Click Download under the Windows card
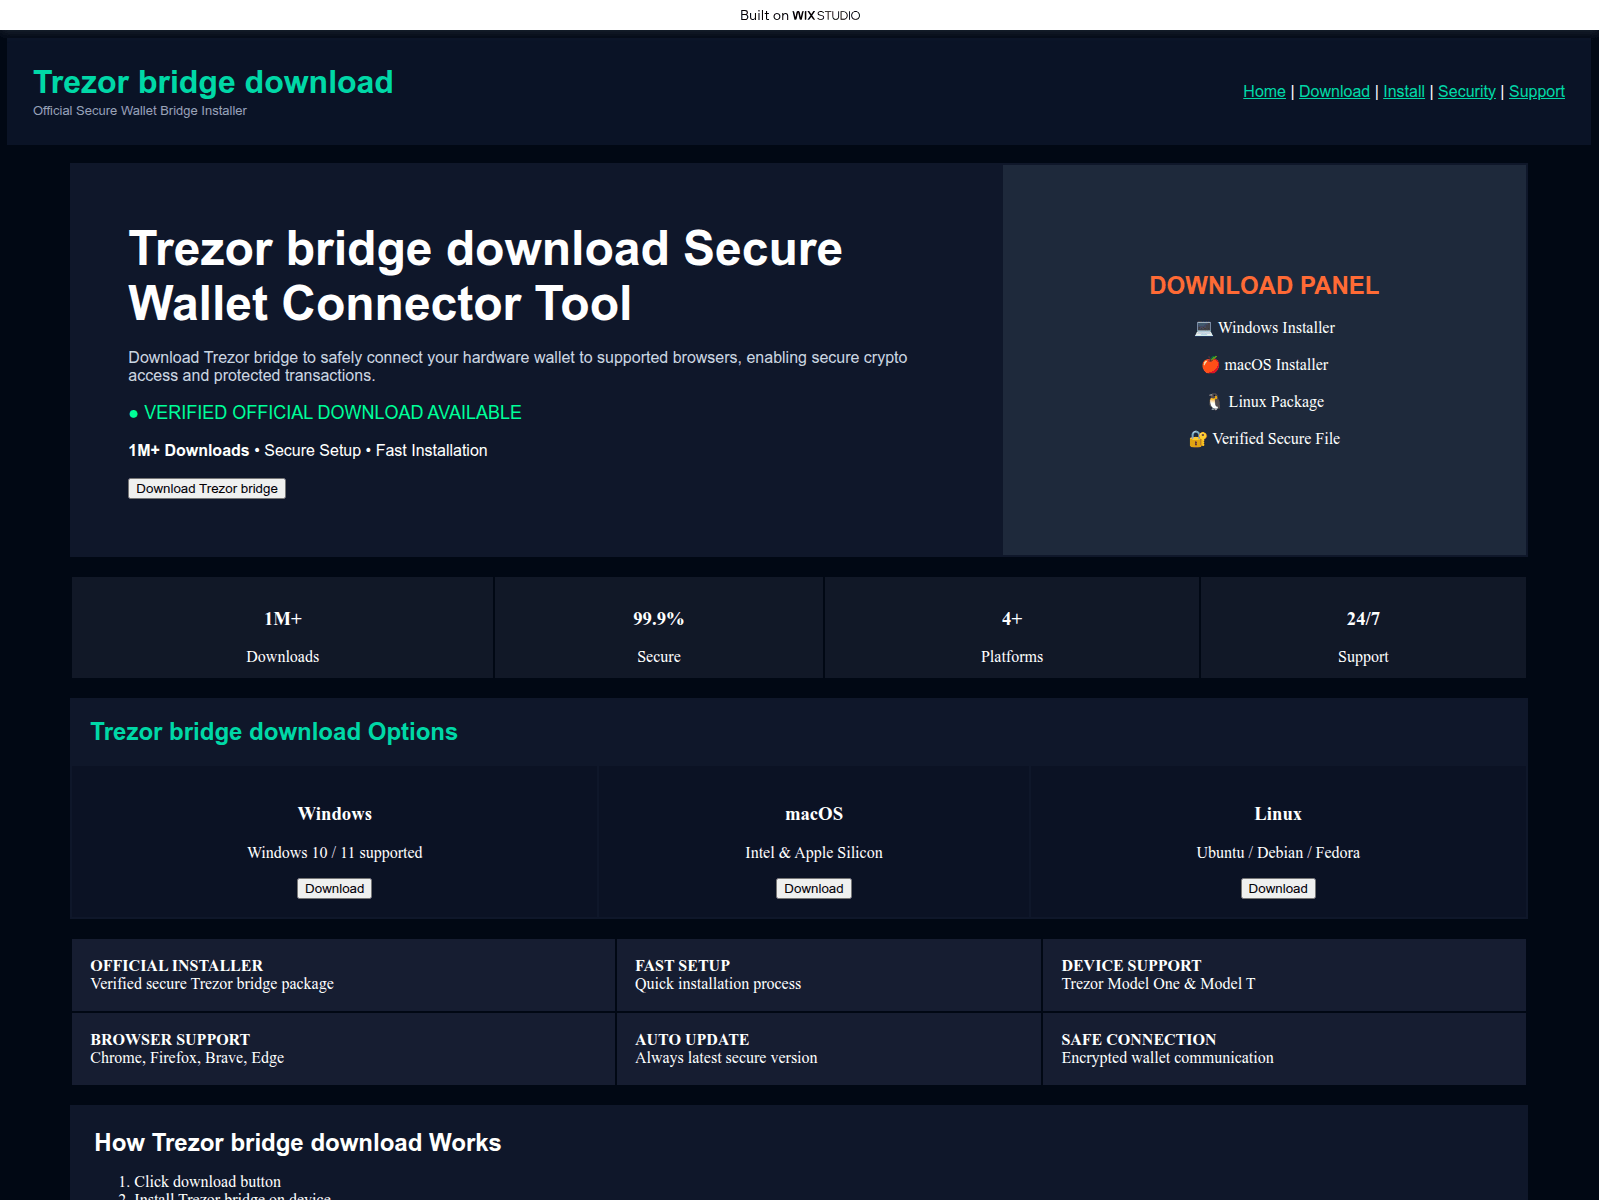 (335, 888)
